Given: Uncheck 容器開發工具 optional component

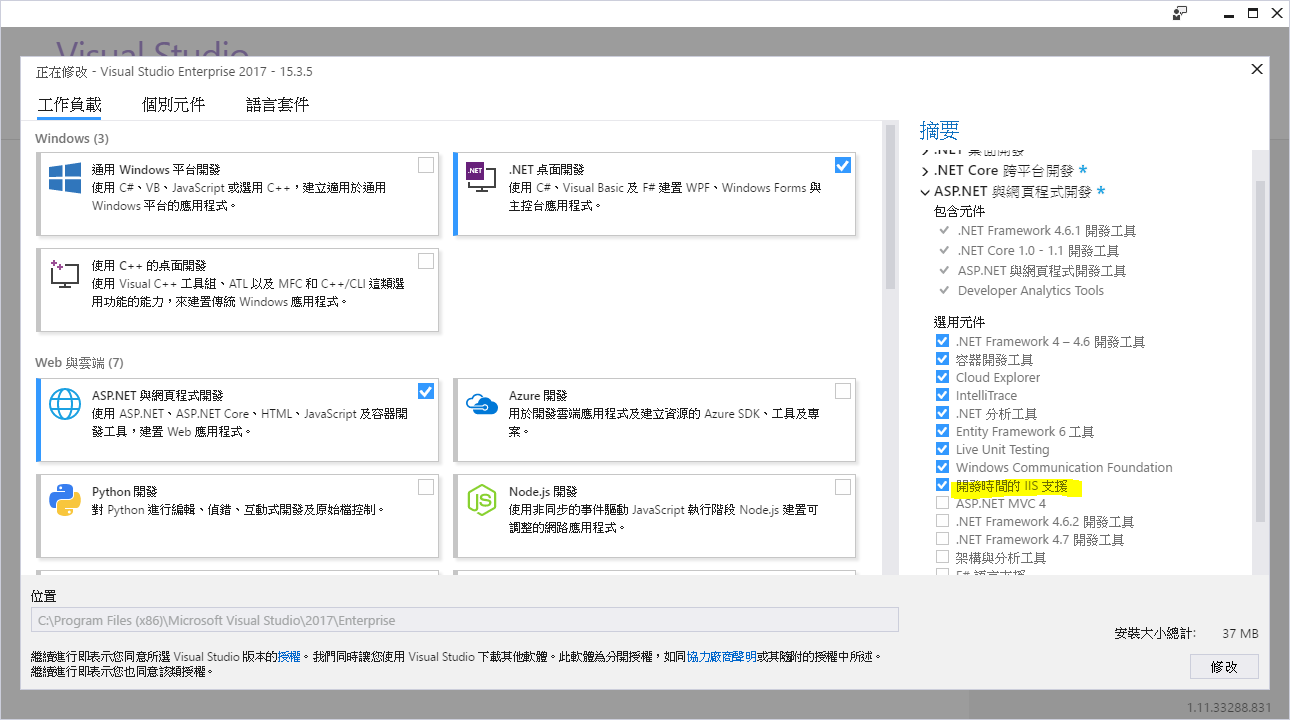Looking at the screenshot, I should pyautogui.click(x=942, y=359).
